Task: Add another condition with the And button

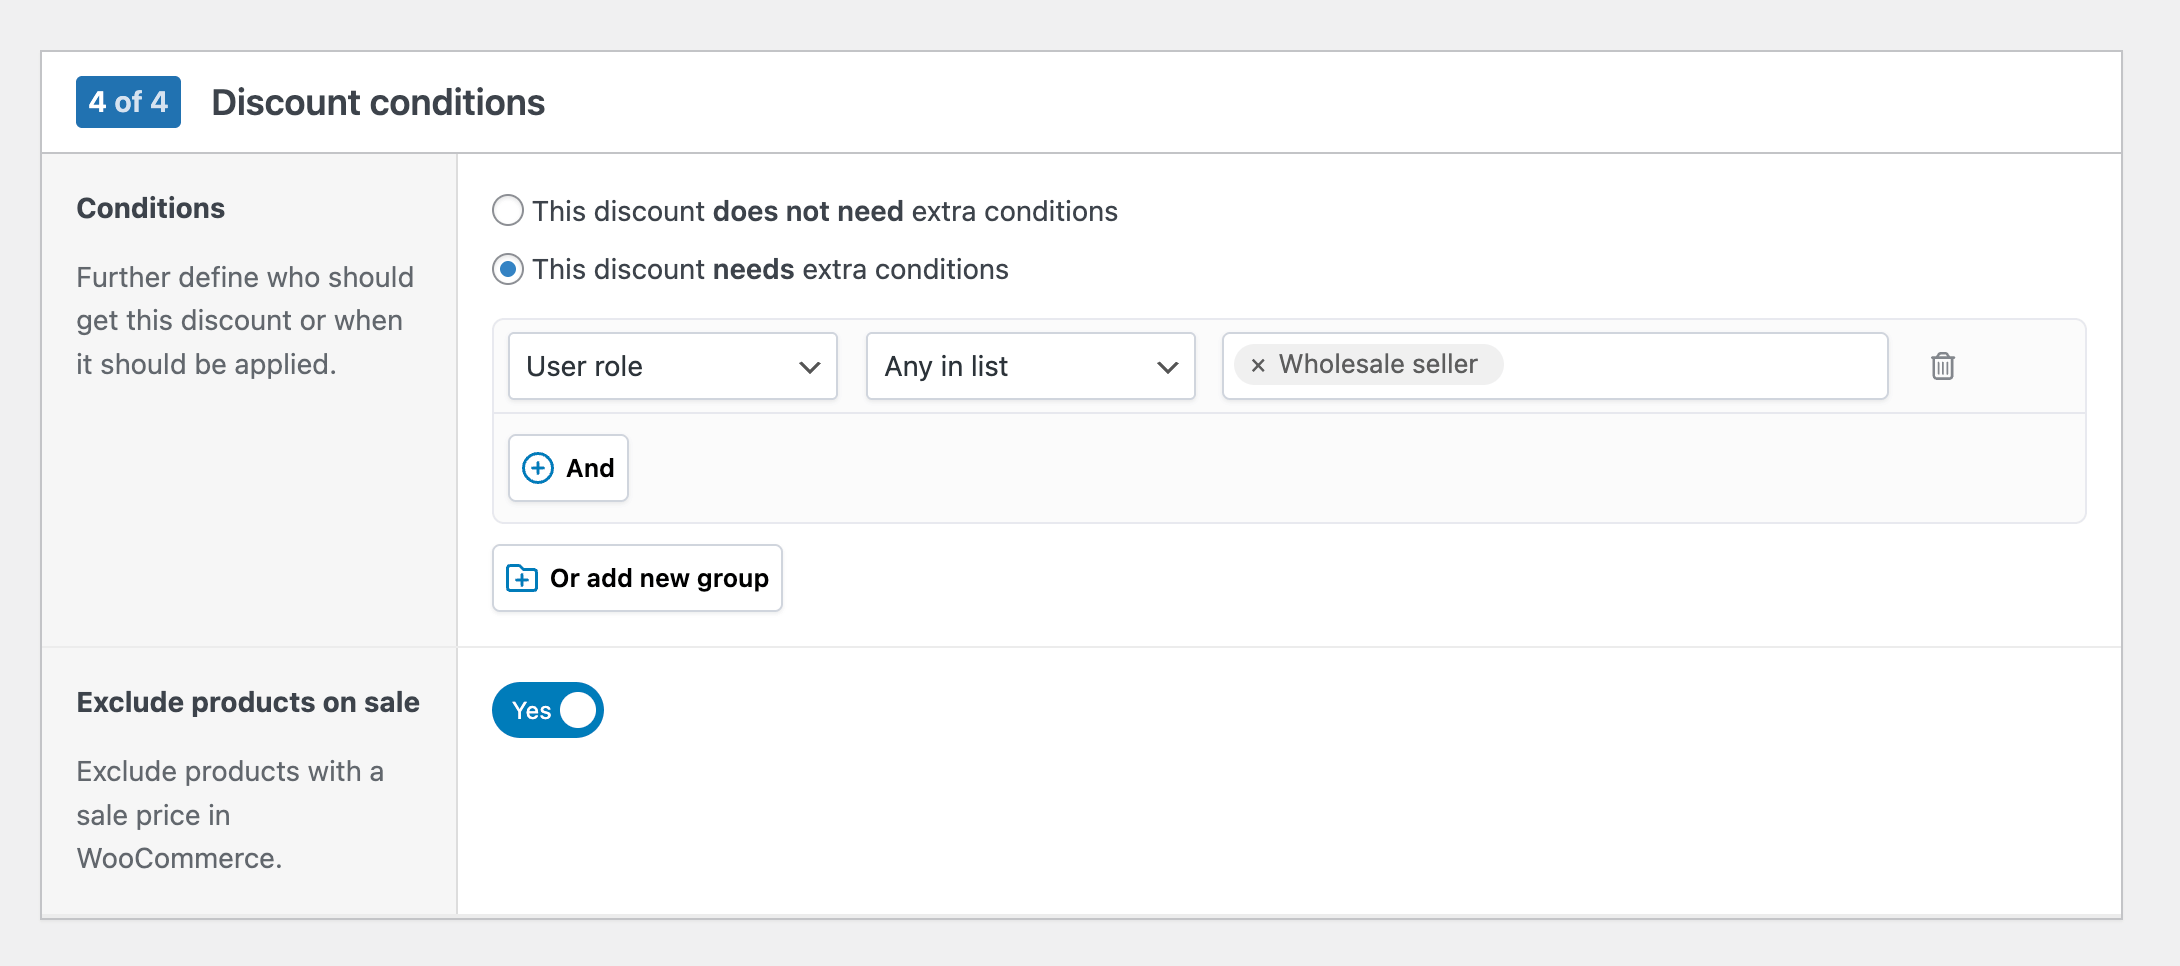Action: tap(568, 468)
